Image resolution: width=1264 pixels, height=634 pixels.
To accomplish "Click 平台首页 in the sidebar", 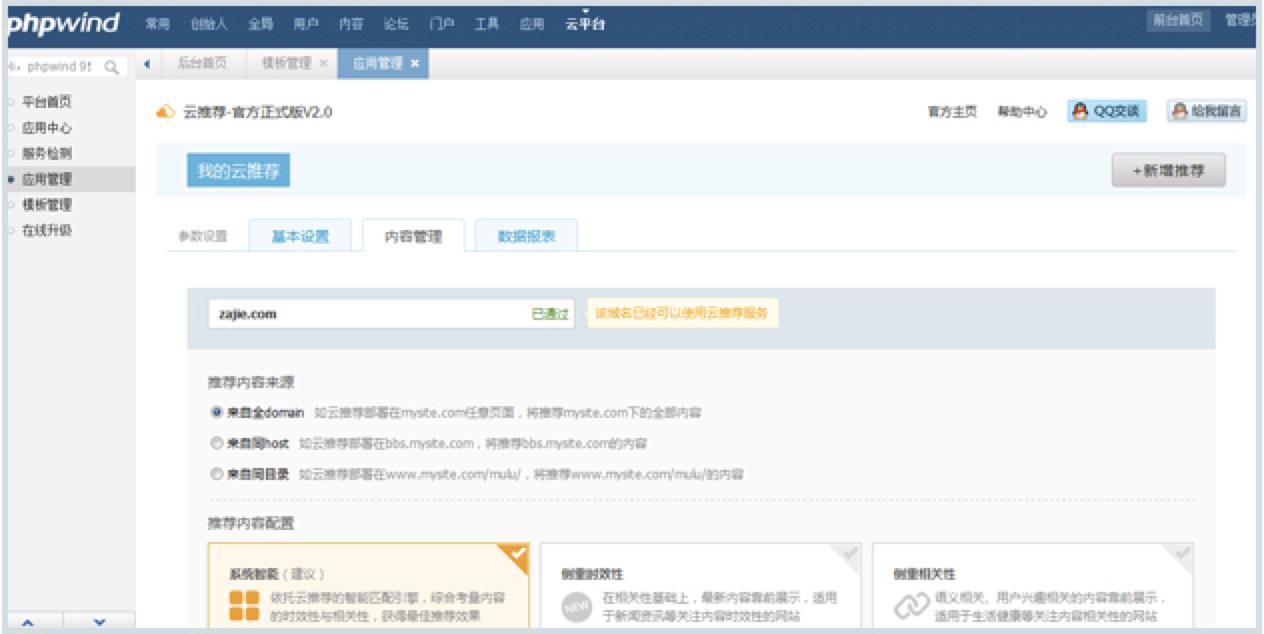I will coord(47,102).
